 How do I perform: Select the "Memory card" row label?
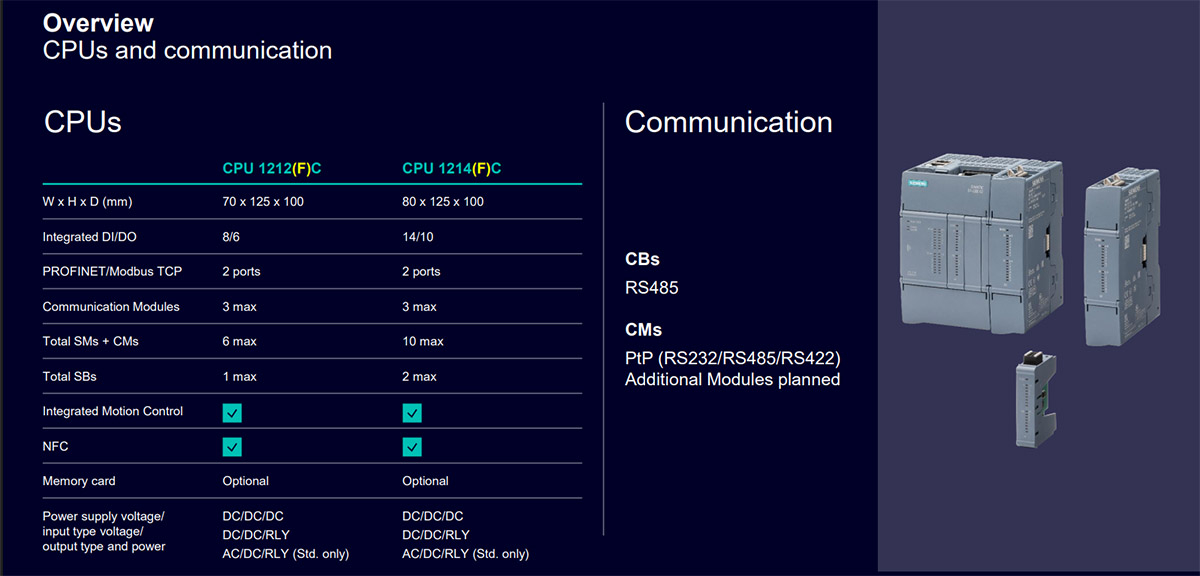pyautogui.click(x=79, y=481)
